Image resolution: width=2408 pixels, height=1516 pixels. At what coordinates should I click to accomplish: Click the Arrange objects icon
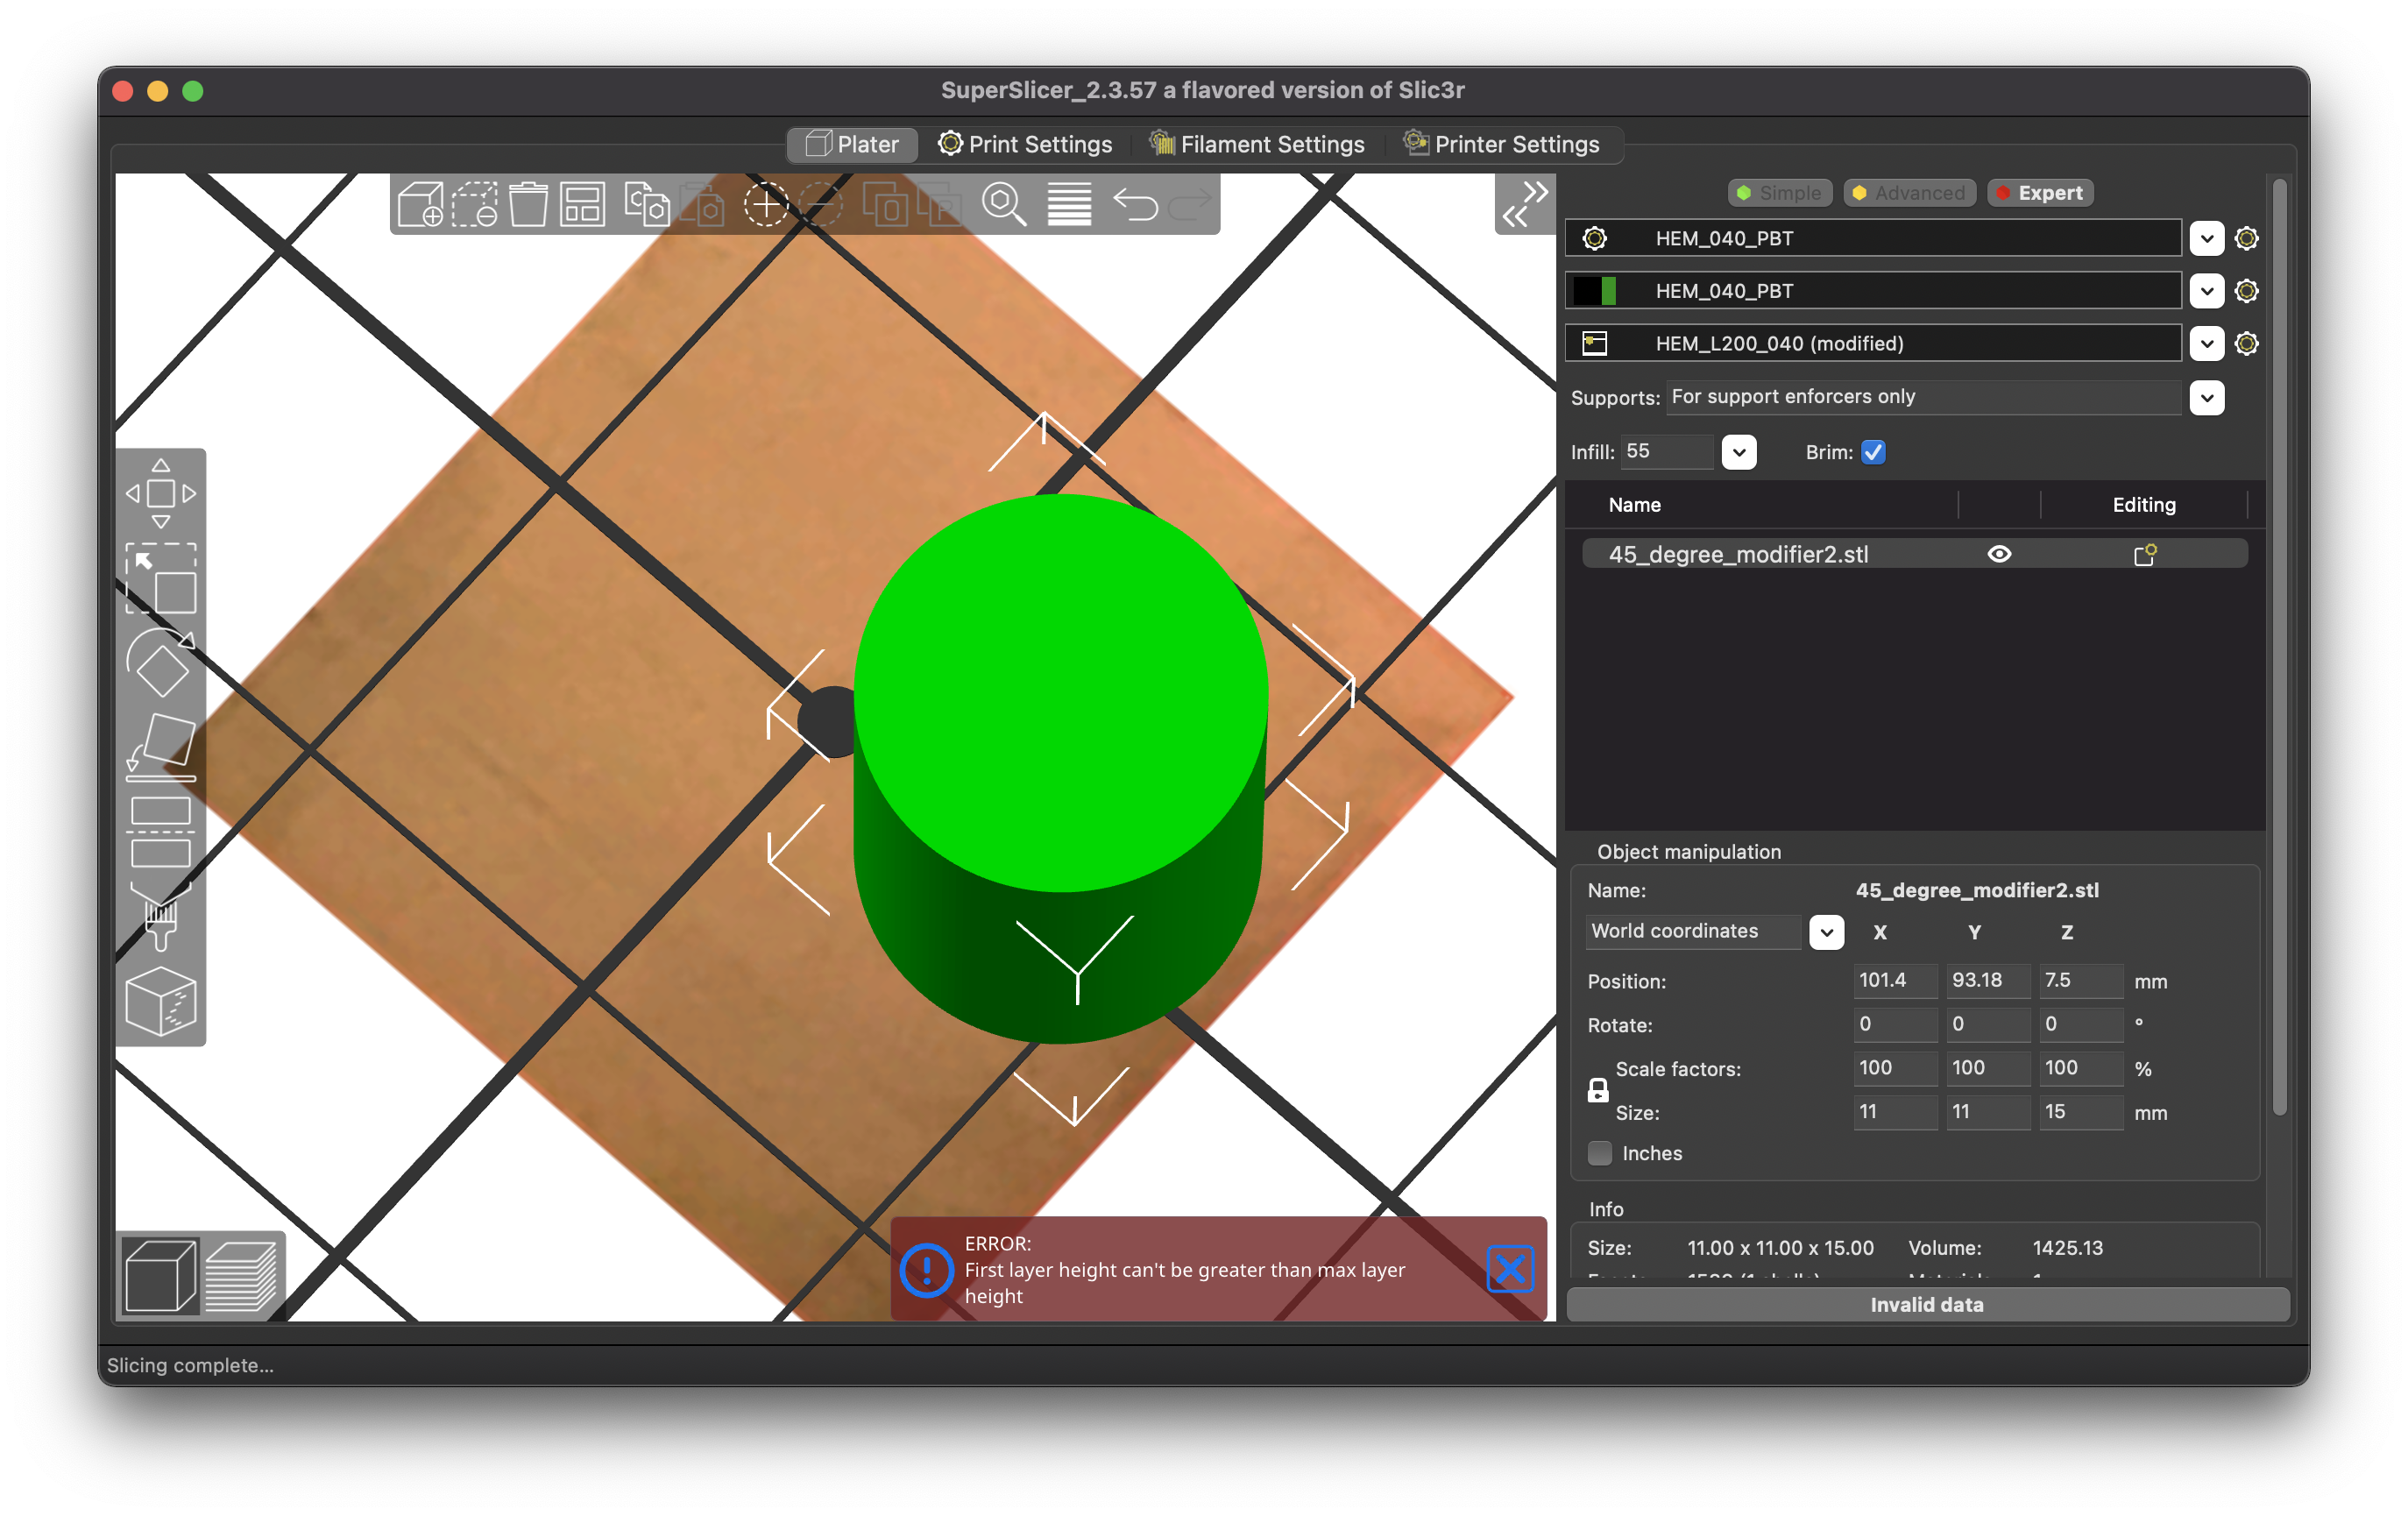pyautogui.click(x=582, y=204)
